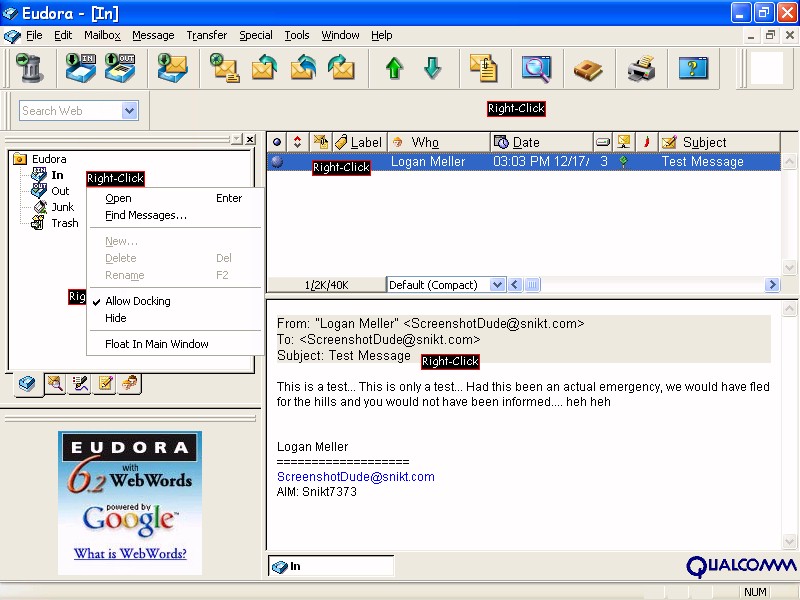Switch to the File Browser tab at panel bottom

(55, 383)
